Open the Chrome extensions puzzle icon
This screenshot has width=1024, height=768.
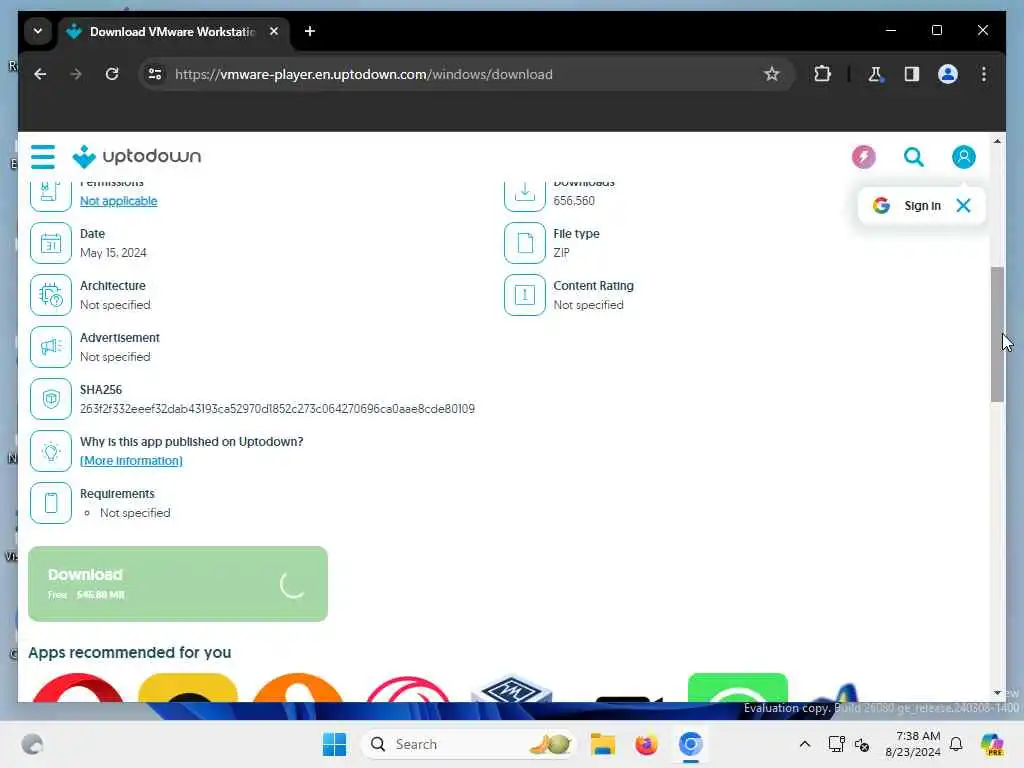[x=822, y=74]
